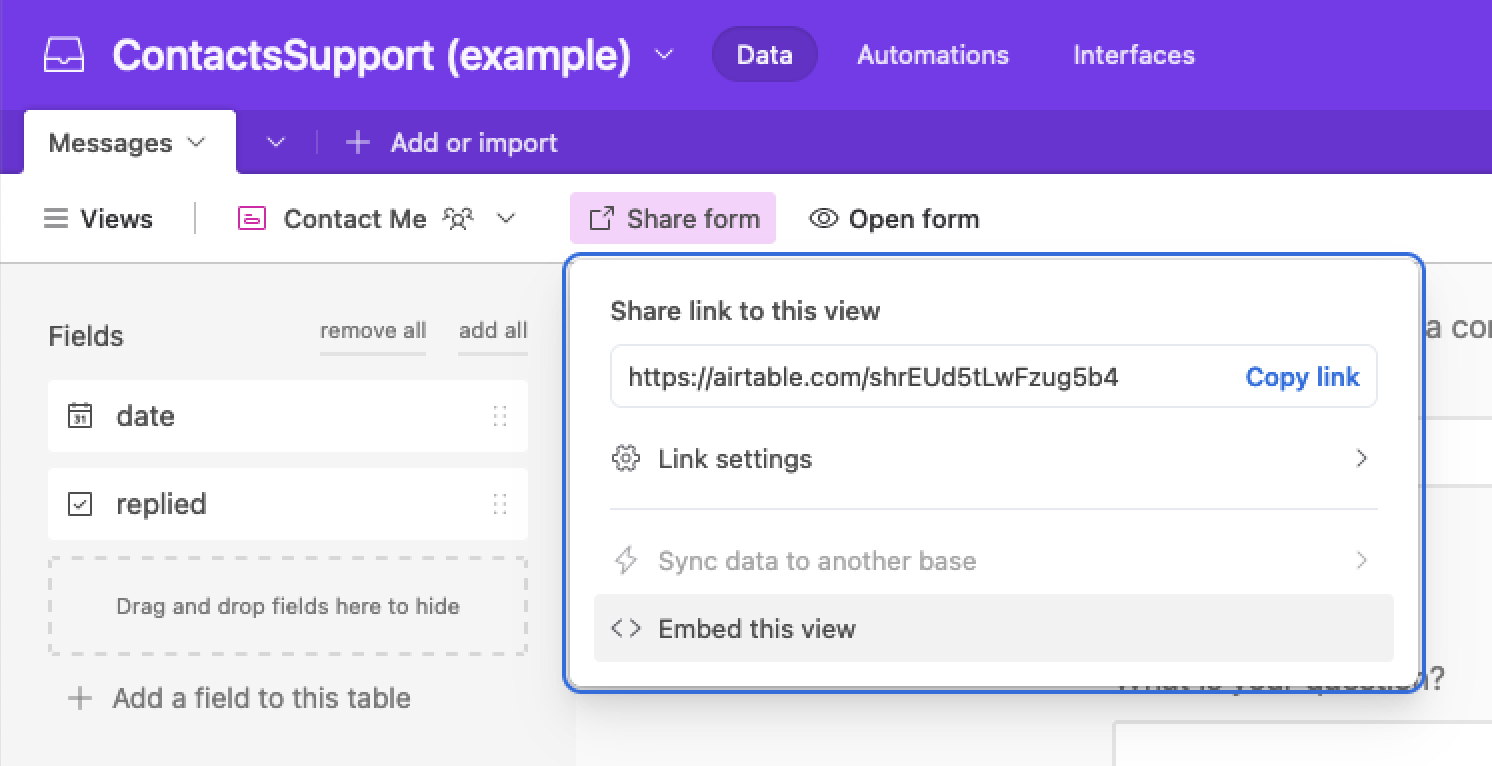Click the Copy link button
Viewport: 1492px width, 766px height.
tap(1302, 377)
